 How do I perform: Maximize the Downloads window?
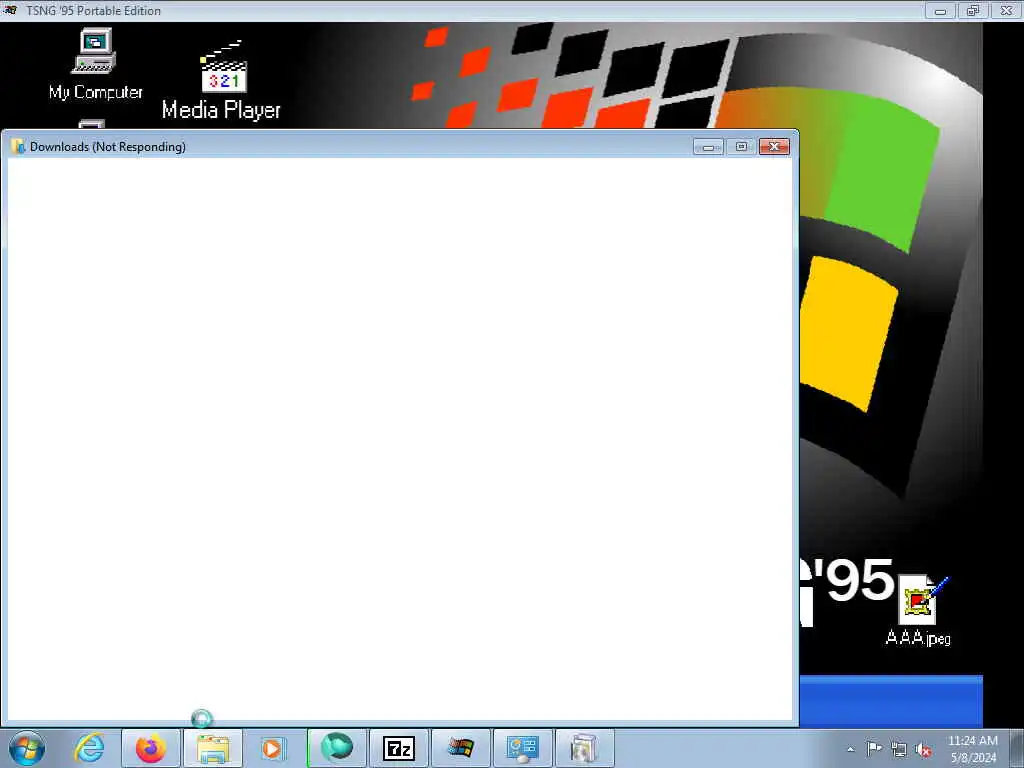[x=741, y=147]
